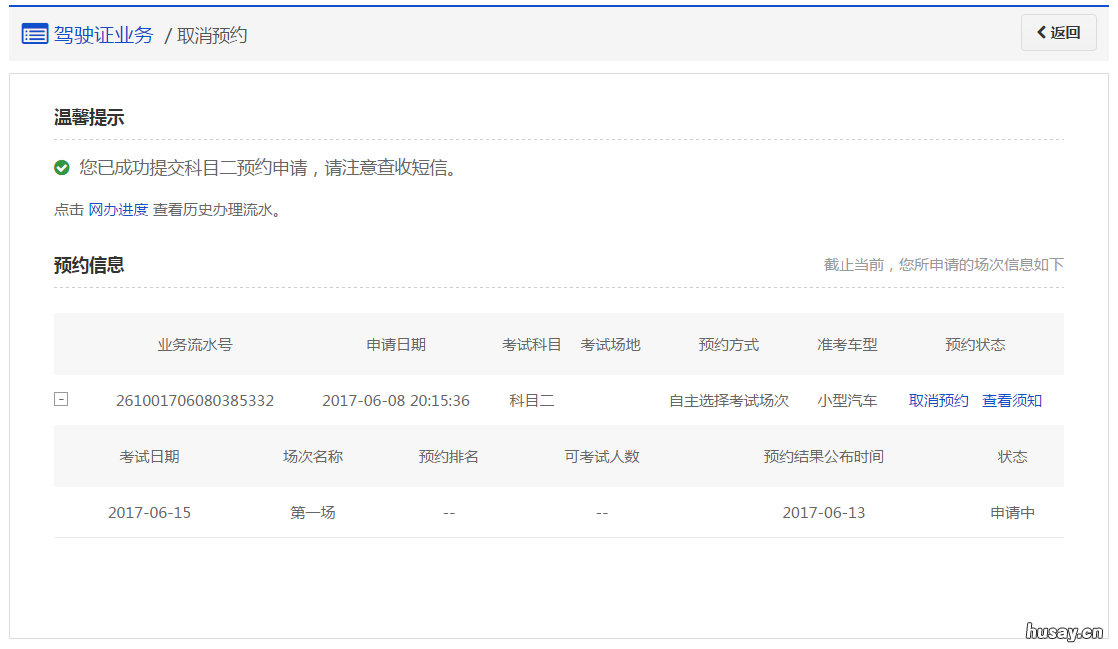Click the 温馨提示 heading

(88, 117)
